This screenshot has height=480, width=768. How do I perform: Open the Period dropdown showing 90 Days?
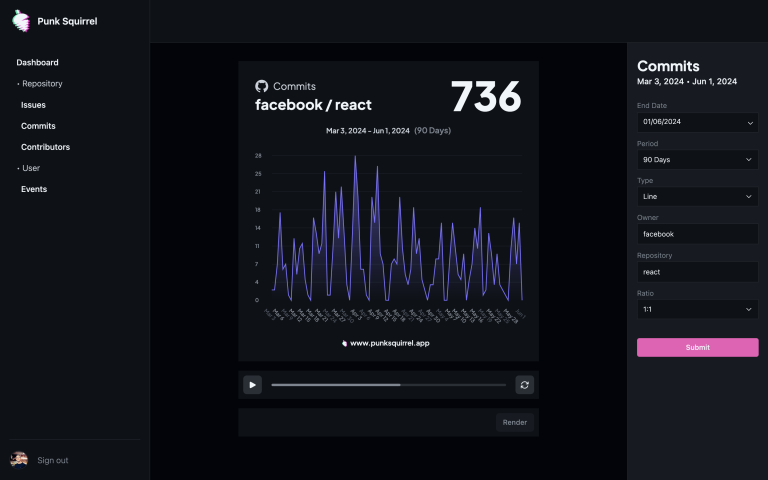pos(697,160)
